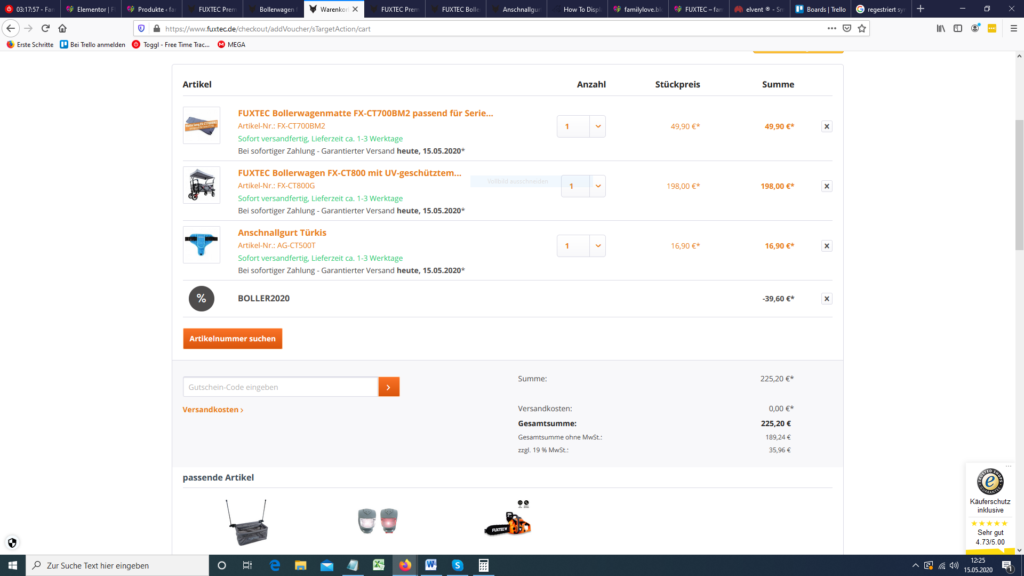Open Microsoft Edge from taskbar
1024x576 pixels.
click(274, 565)
